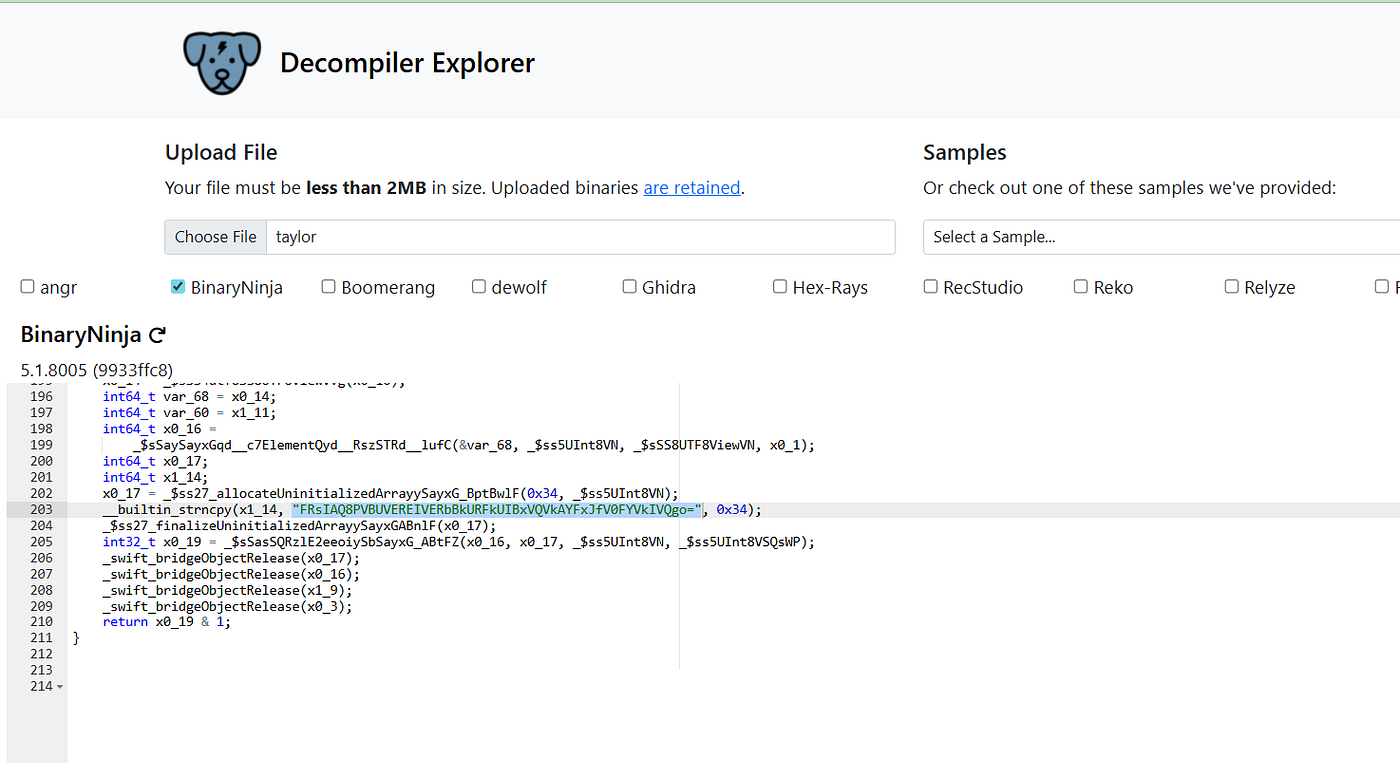Click the Samples heading
This screenshot has height=763, width=1400.
pyautogui.click(x=965, y=153)
